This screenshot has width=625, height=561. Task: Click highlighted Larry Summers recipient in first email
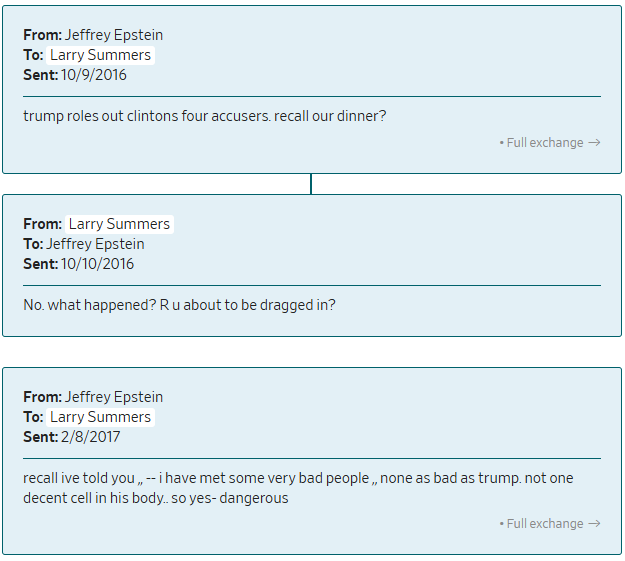100,55
